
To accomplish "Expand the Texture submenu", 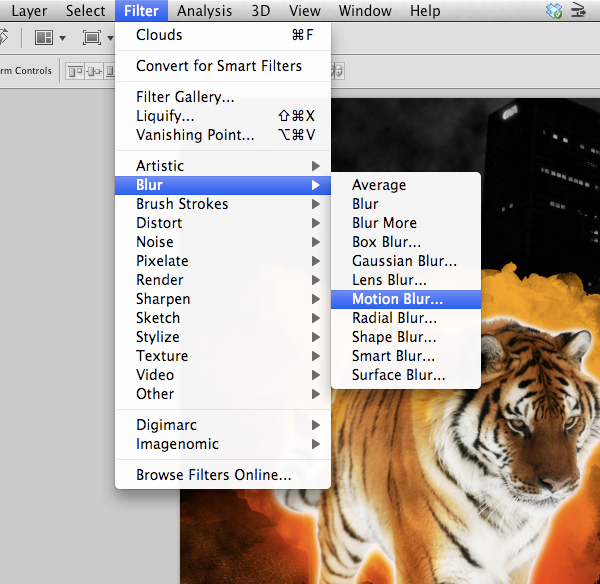I will tap(223, 356).
